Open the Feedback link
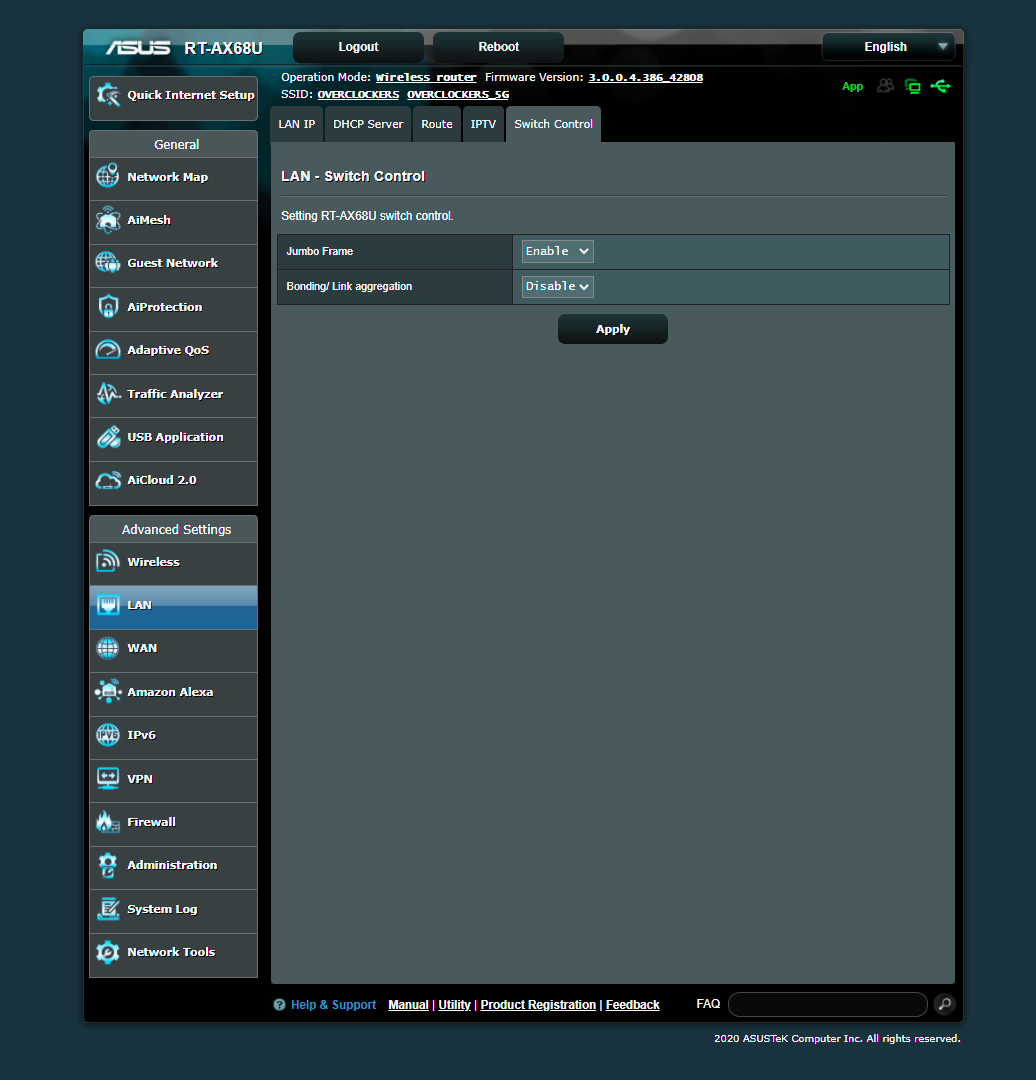The height and width of the screenshot is (1080, 1036). tap(632, 1005)
